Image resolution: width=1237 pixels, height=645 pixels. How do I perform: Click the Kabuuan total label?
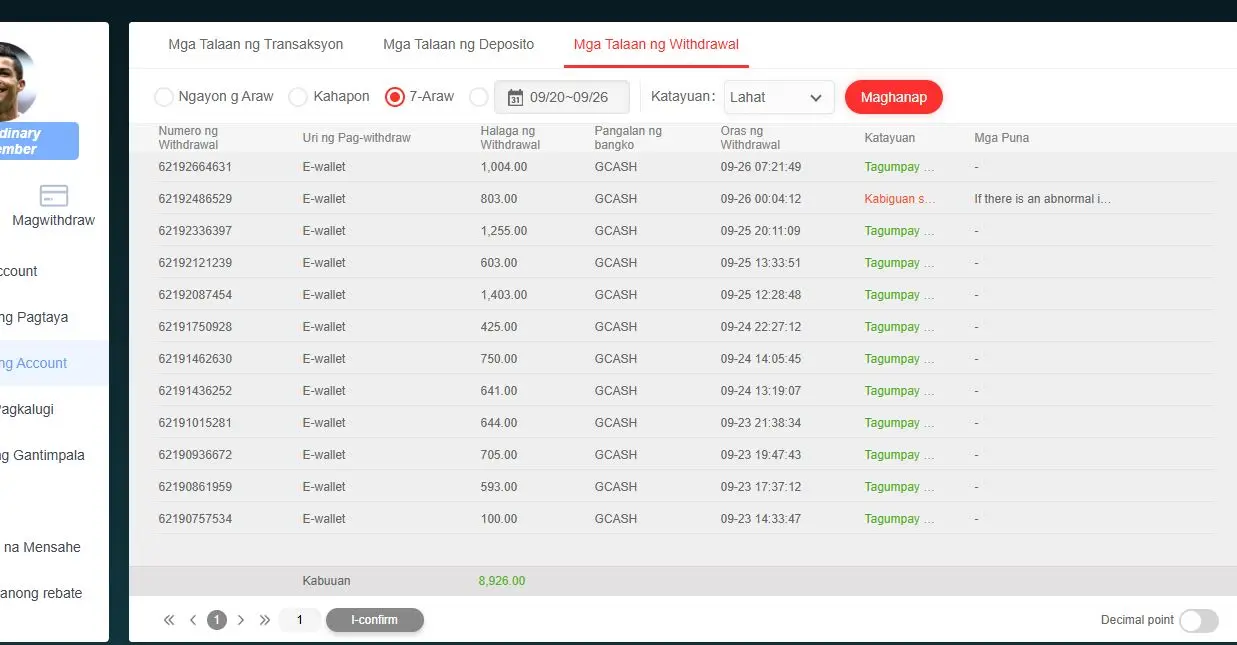coord(327,581)
